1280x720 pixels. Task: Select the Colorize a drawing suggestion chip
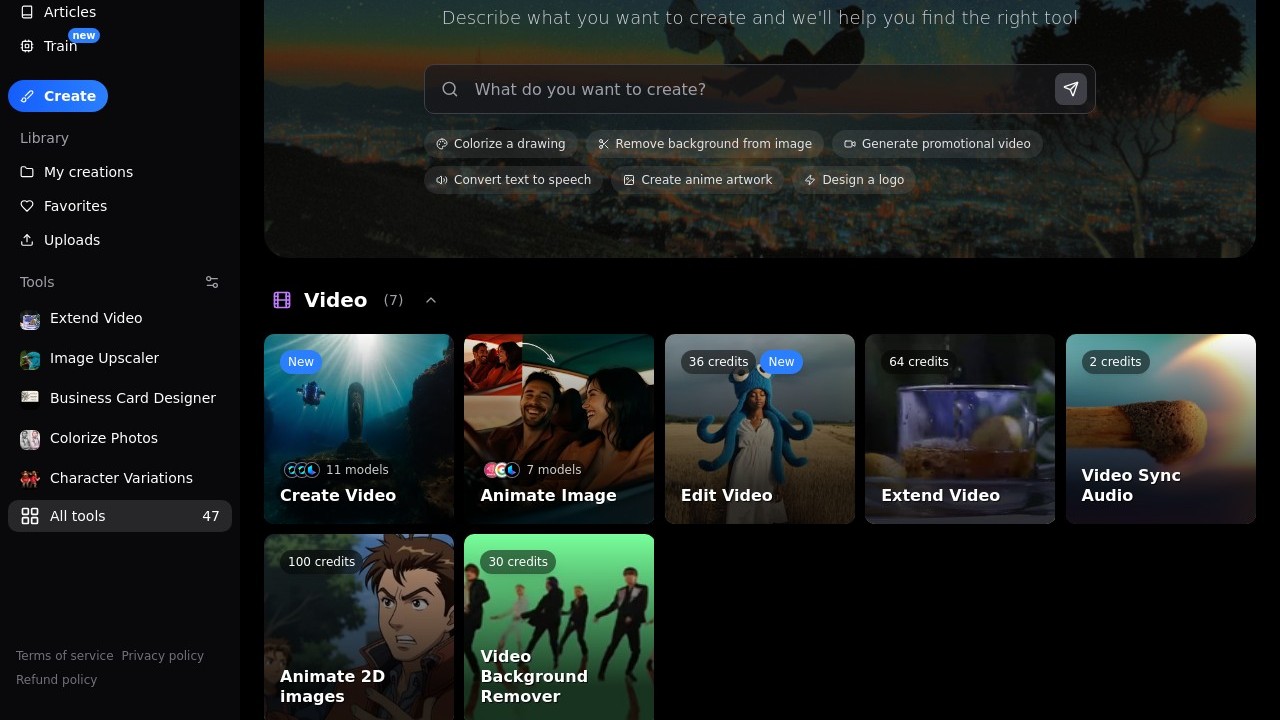501,144
